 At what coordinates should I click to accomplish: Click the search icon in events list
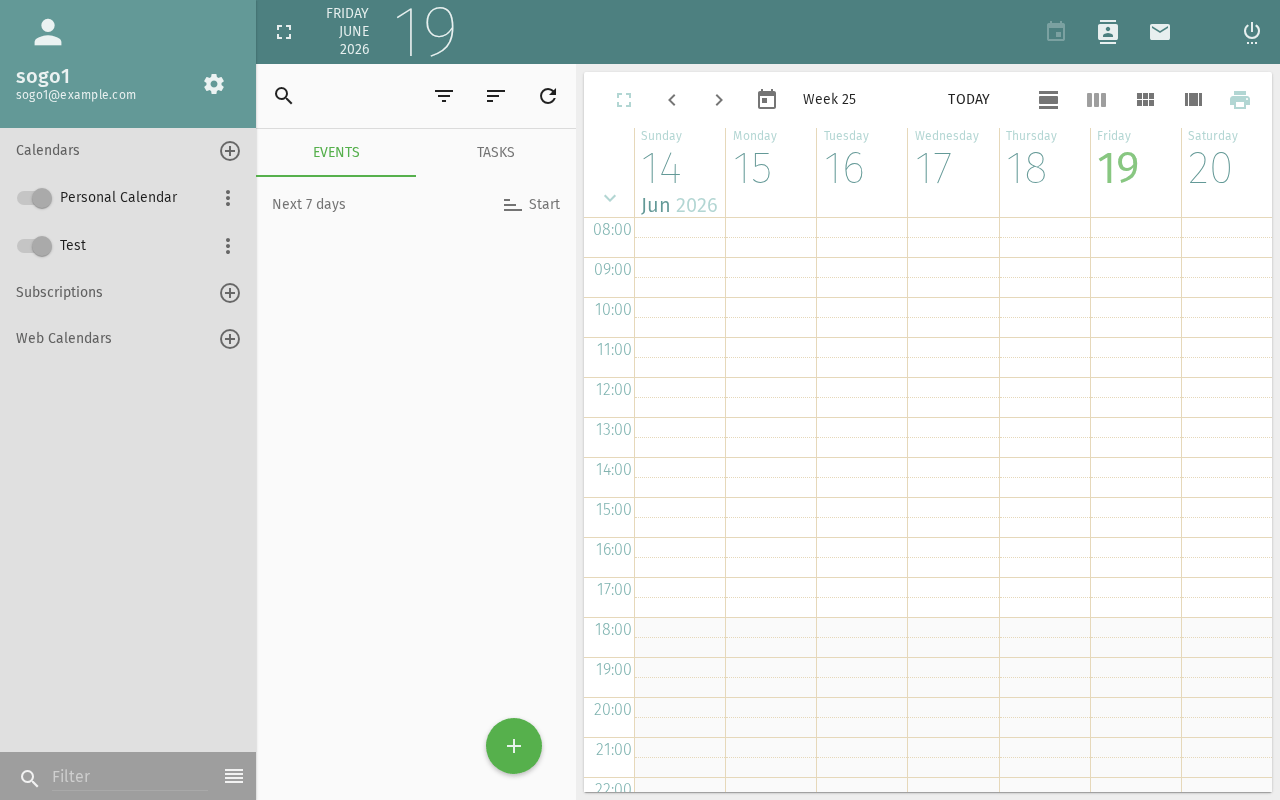pos(284,96)
